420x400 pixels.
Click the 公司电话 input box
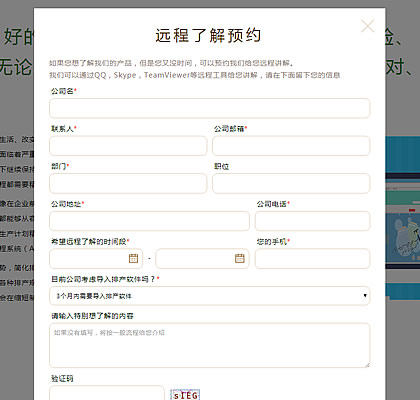pos(312,221)
